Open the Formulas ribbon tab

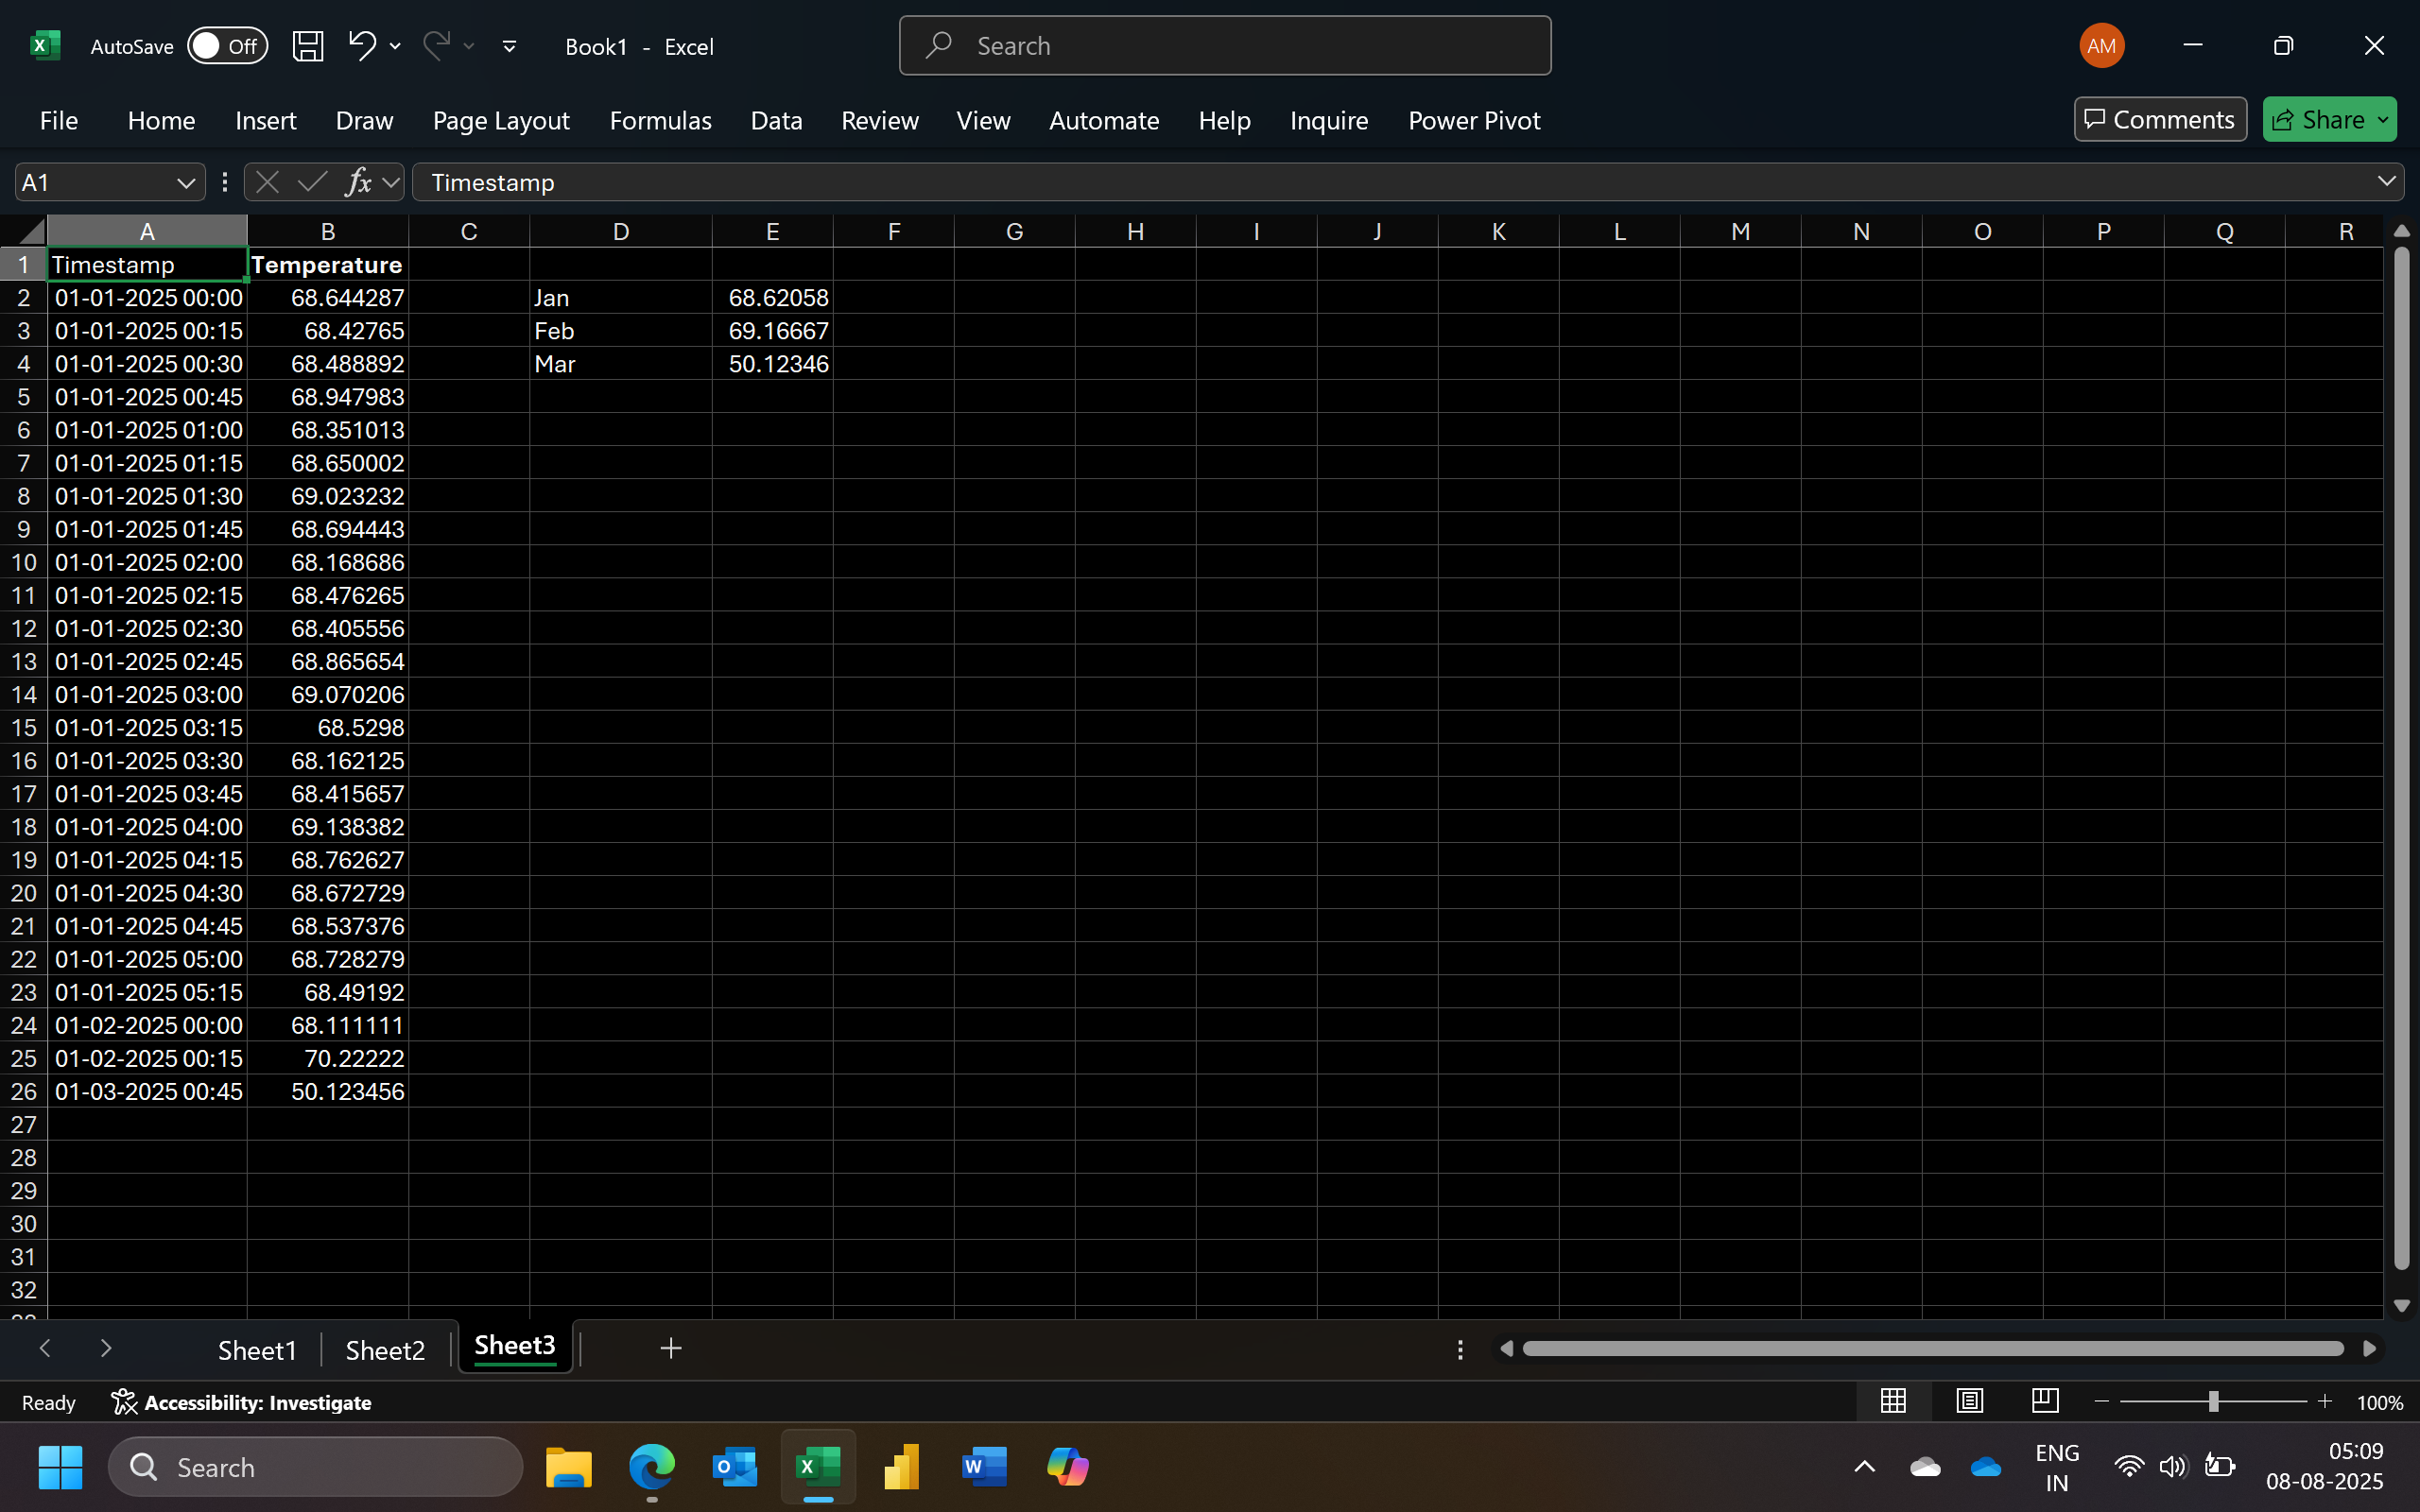(x=660, y=120)
